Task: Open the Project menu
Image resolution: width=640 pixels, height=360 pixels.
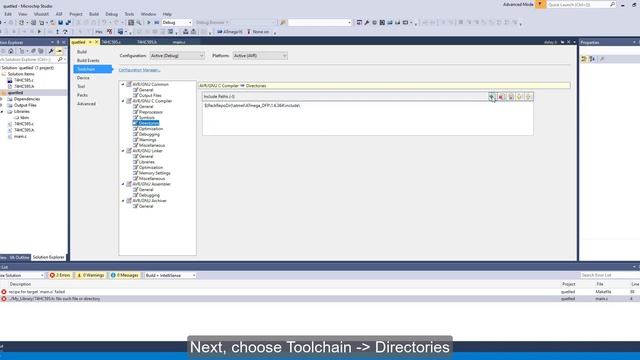Action: pyautogui.click(x=76, y=14)
